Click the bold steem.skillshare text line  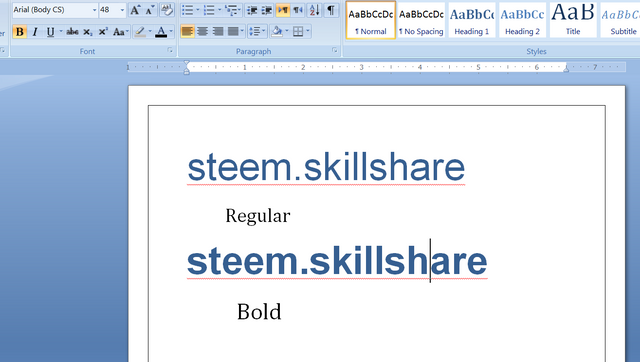tap(337, 261)
